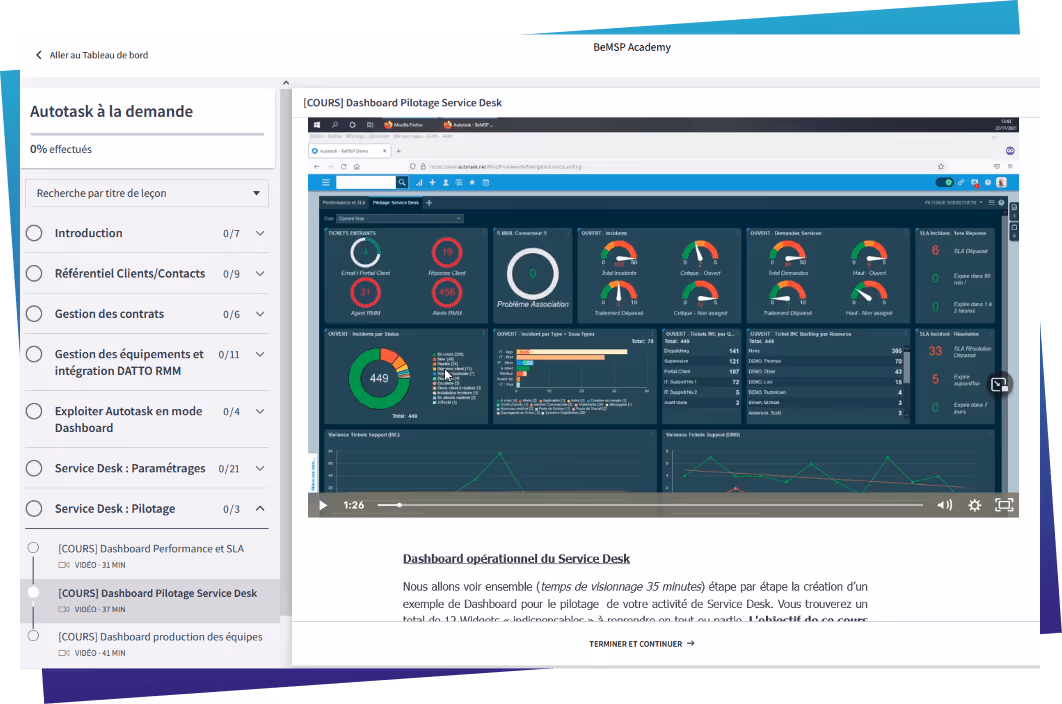This screenshot has height=704, width=1062.
Task: Toggle completion circle for Dashboard production des équipes
Action: (33, 636)
